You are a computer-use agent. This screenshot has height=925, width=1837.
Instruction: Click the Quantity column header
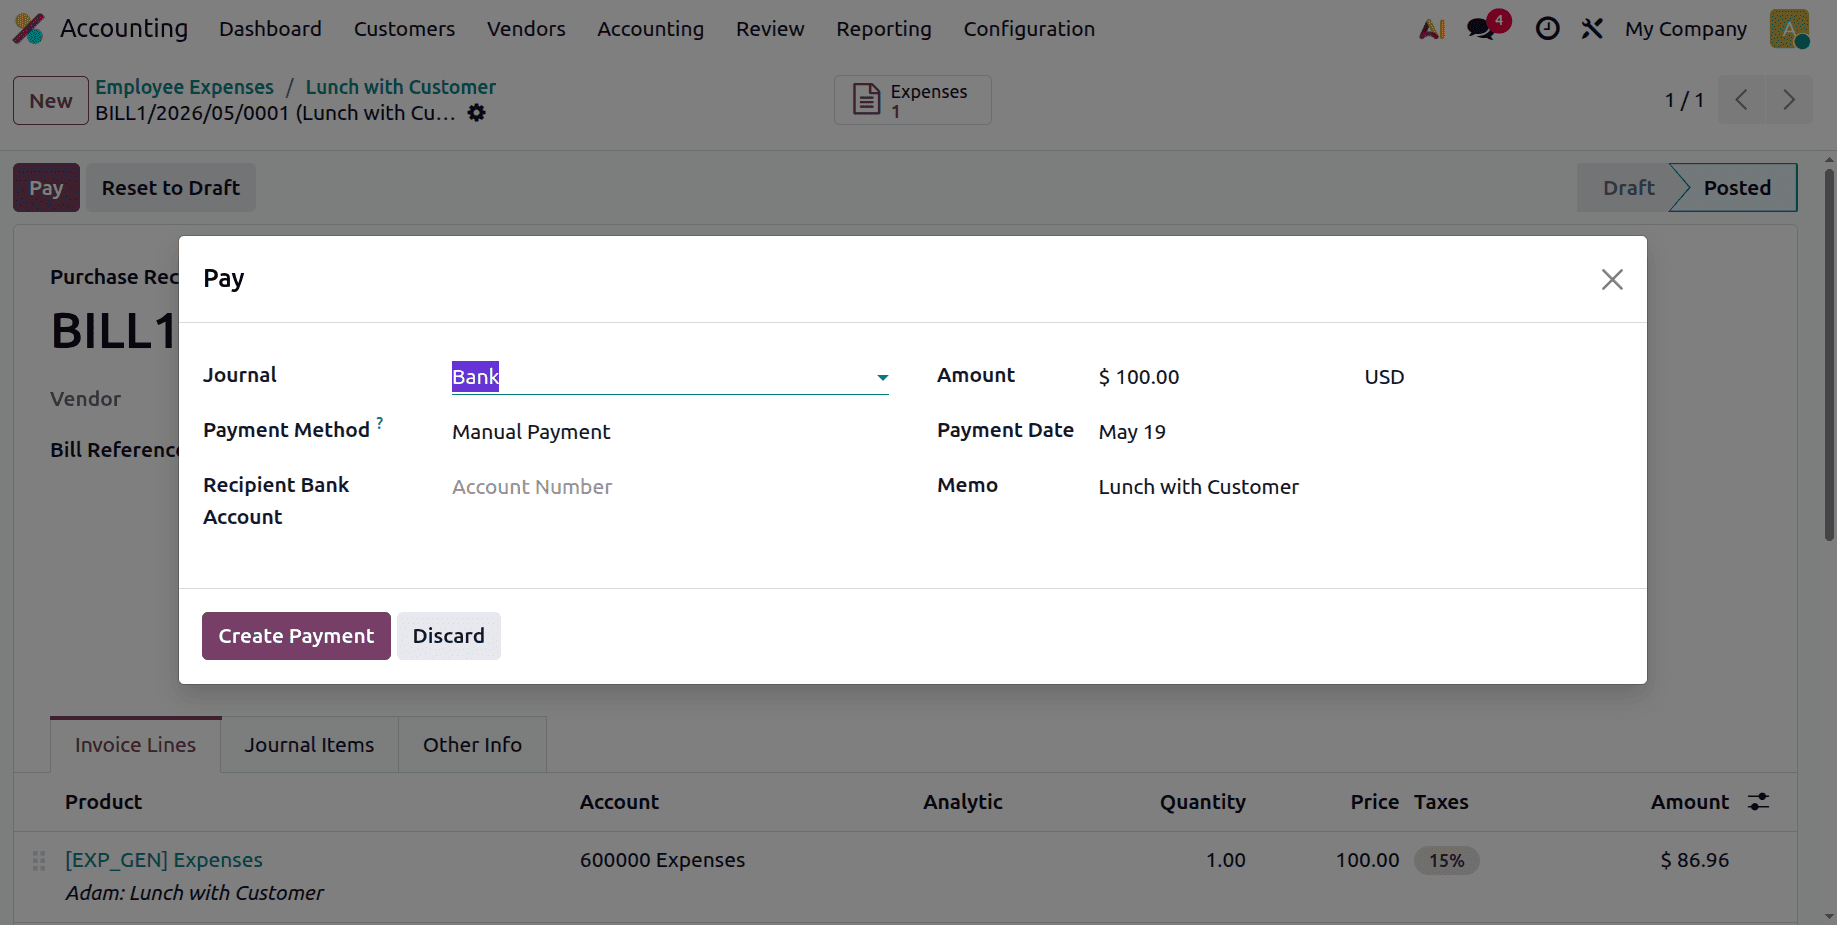click(1202, 802)
